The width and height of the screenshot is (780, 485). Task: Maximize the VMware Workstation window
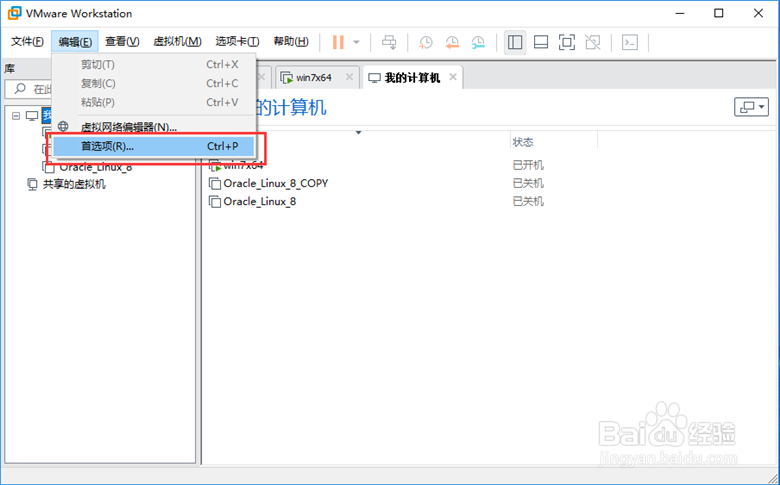pos(719,13)
